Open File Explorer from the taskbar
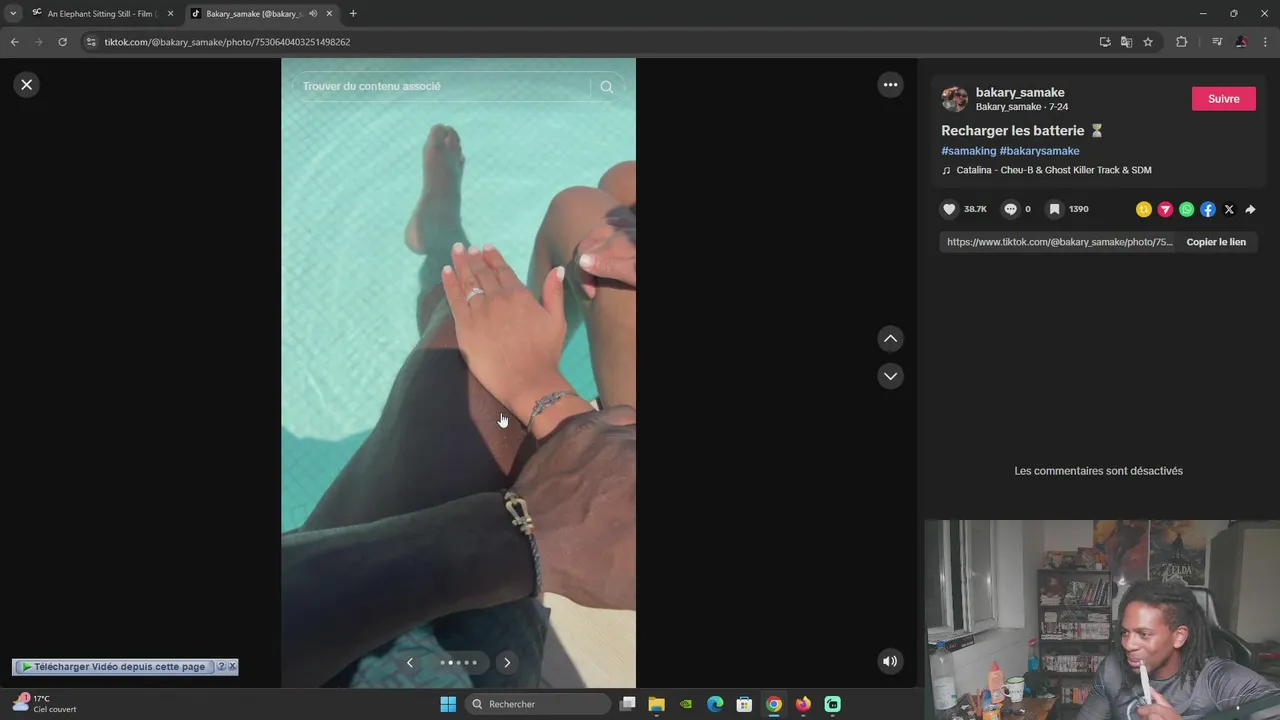Viewport: 1280px width, 720px height. click(656, 704)
